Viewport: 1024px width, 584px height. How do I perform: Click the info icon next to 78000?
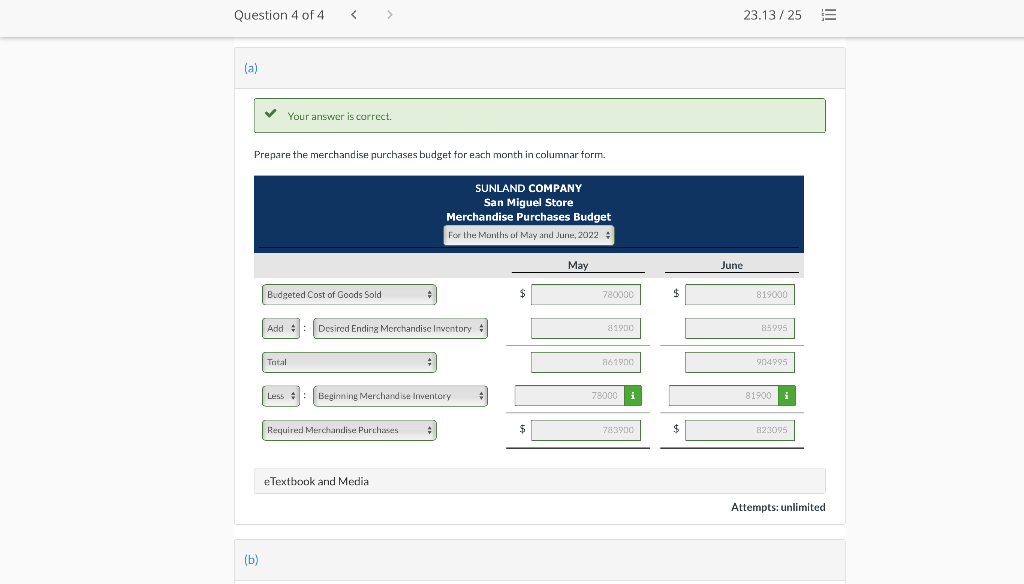point(633,396)
